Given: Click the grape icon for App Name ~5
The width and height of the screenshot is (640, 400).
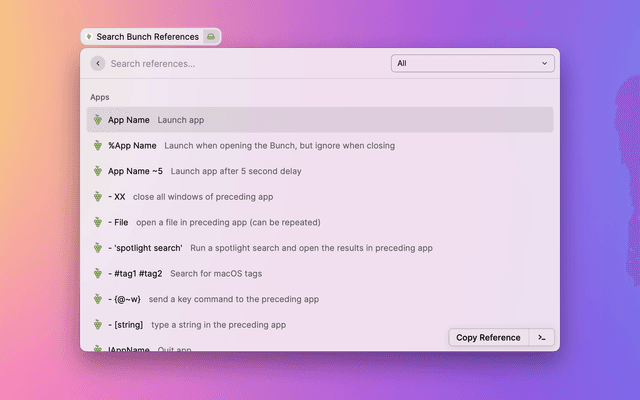Looking at the screenshot, I should [98, 171].
